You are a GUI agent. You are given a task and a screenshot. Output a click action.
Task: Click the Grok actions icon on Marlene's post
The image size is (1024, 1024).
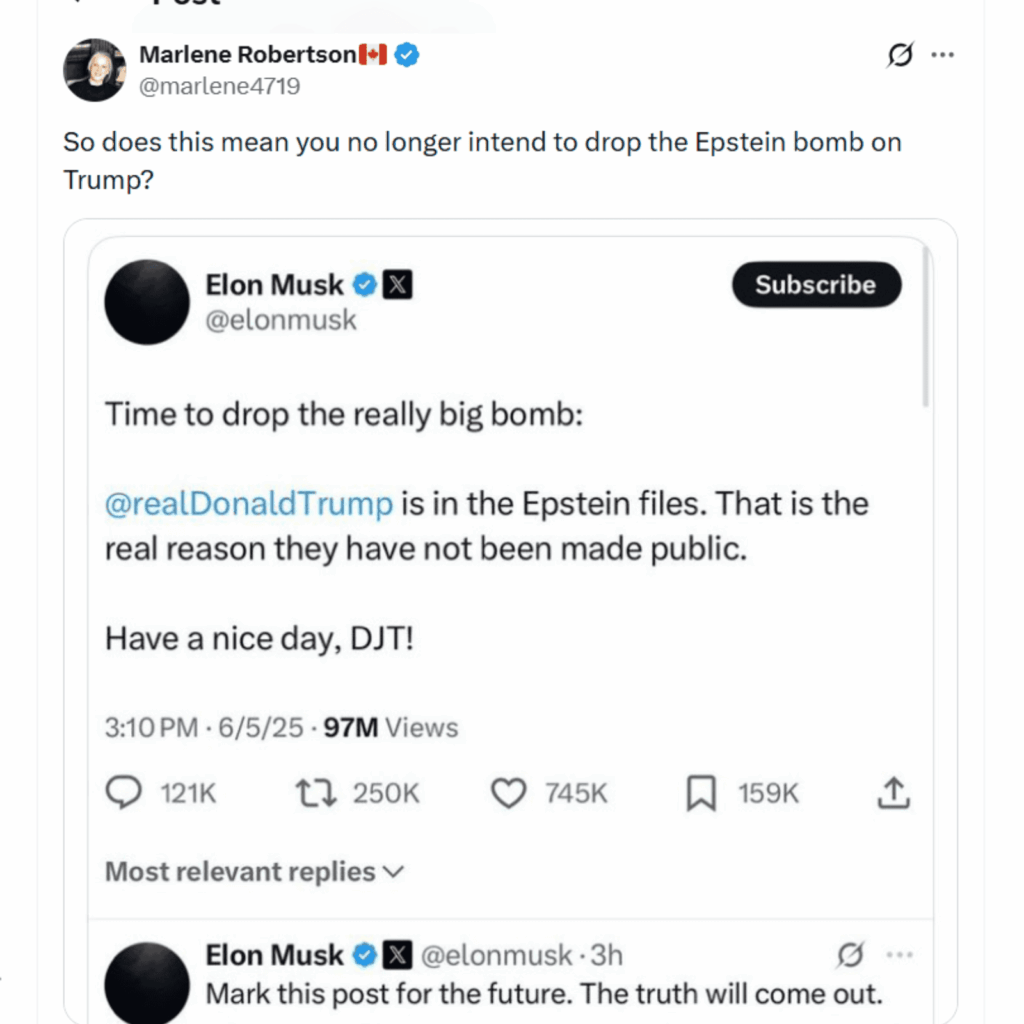[899, 55]
